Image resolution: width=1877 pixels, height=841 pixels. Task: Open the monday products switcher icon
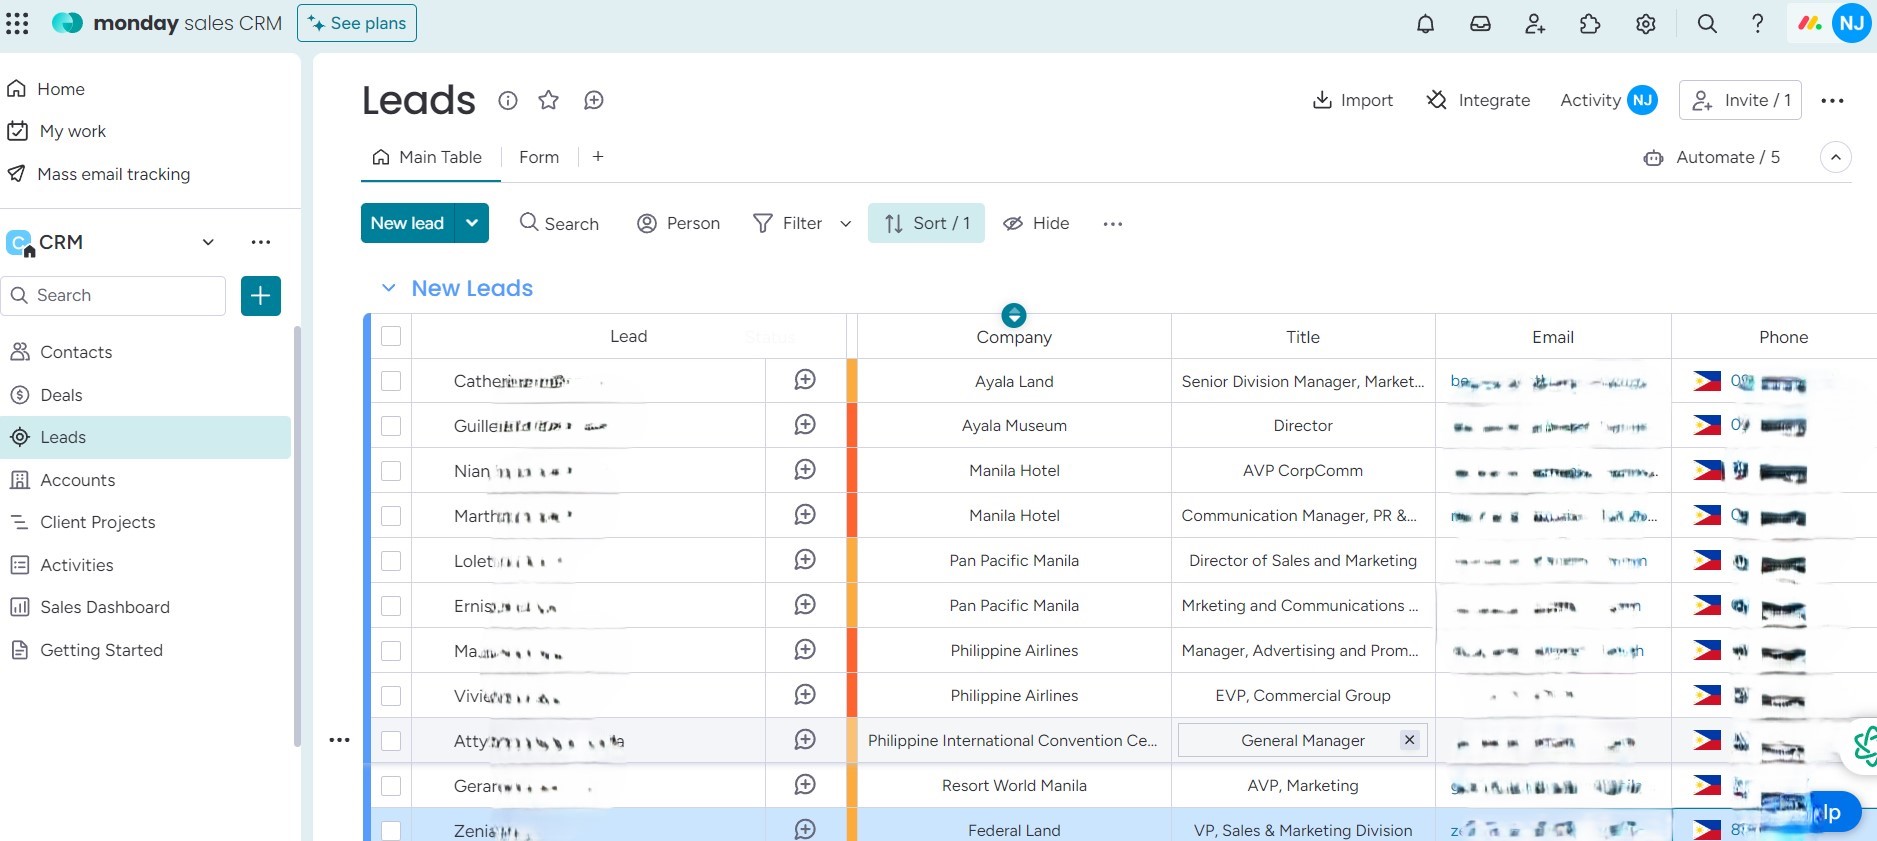pyautogui.click(x=1809, y=23)
